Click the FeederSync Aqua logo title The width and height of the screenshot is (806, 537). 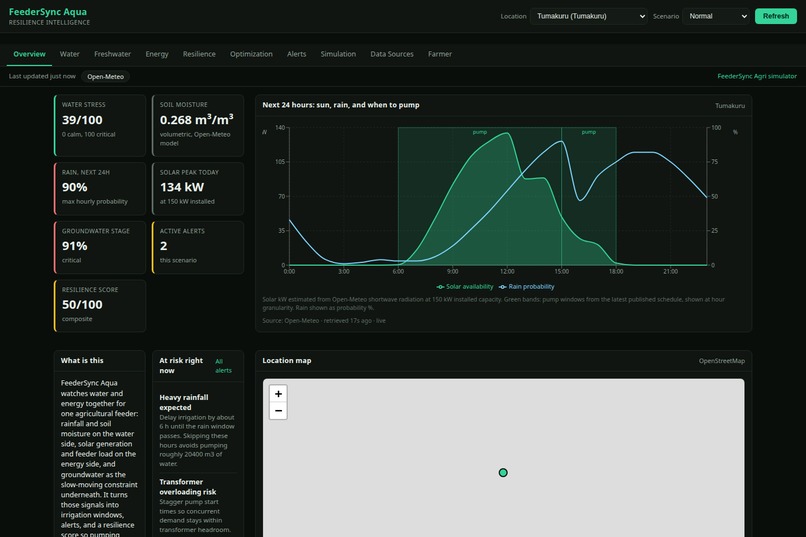tap(48, 12)
